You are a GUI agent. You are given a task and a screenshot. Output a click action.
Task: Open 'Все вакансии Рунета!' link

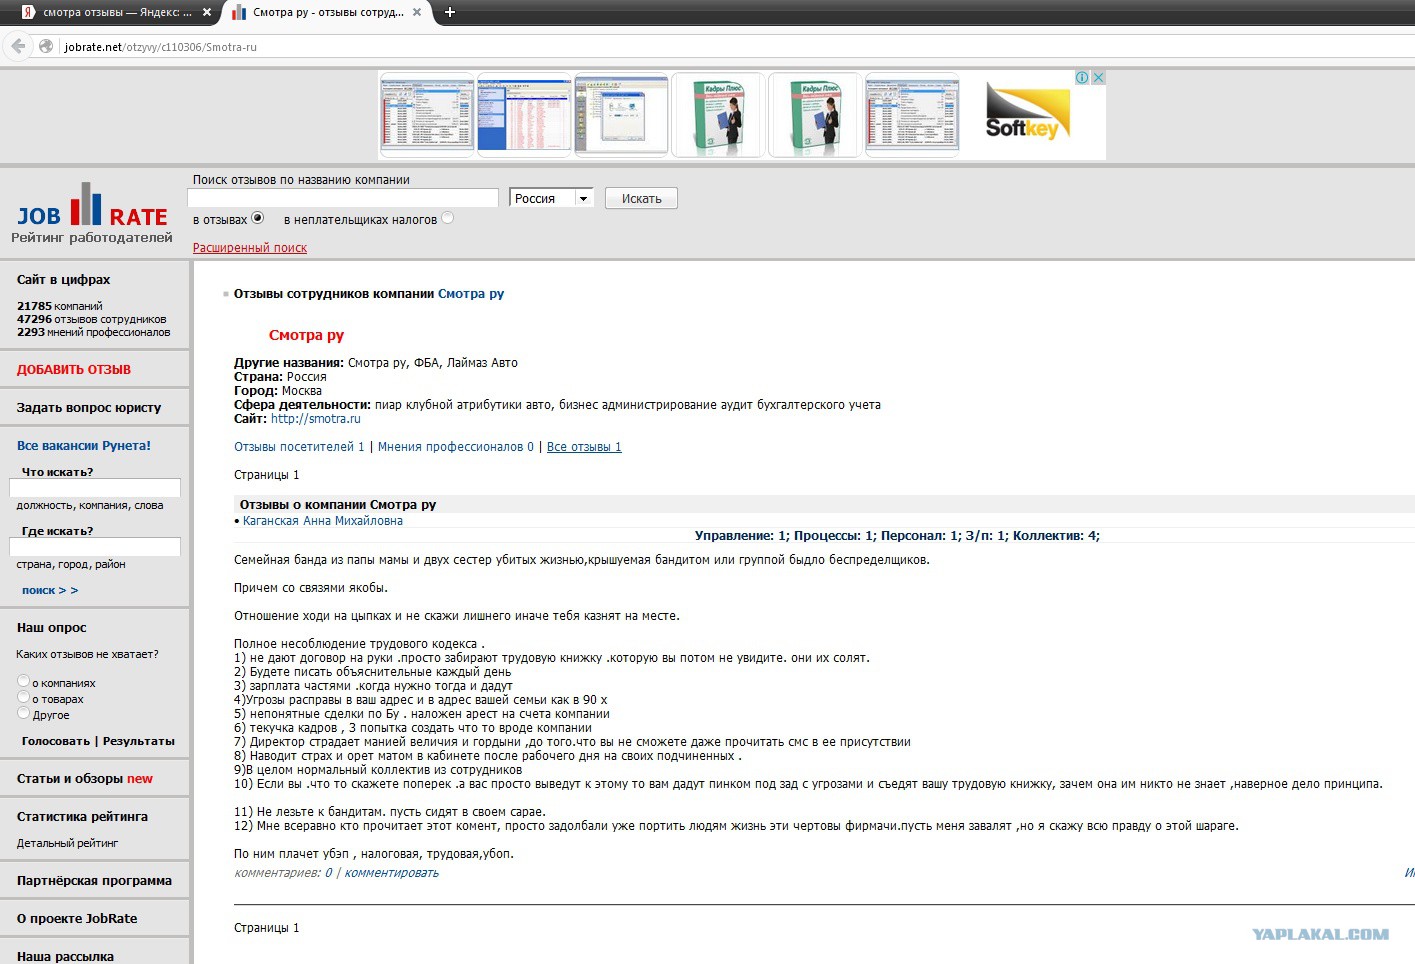pos(84,446)
